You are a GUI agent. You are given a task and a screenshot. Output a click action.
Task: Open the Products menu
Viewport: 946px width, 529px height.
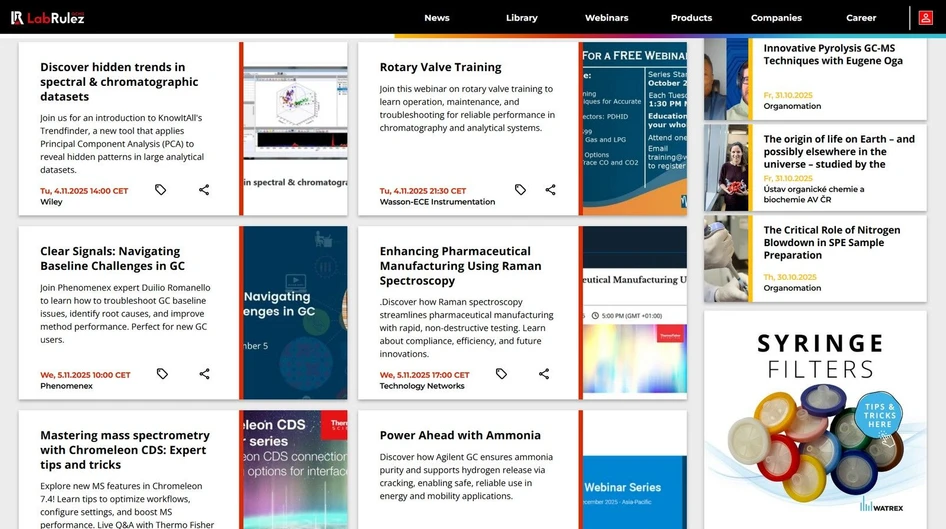pos(691,17)
